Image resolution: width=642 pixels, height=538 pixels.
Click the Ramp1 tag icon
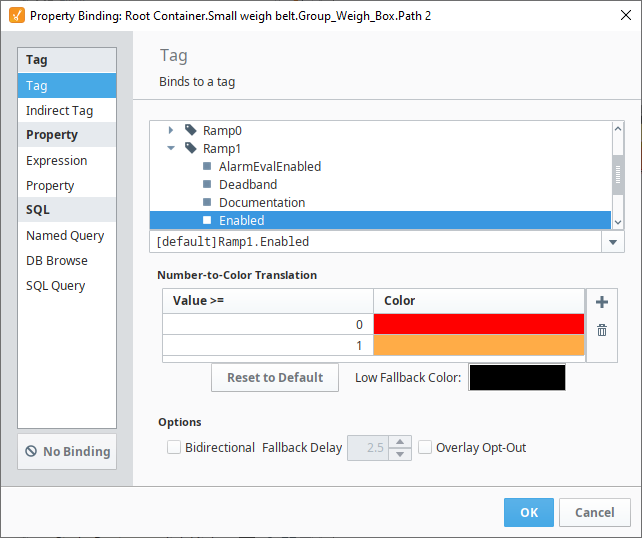pos(191,148)
